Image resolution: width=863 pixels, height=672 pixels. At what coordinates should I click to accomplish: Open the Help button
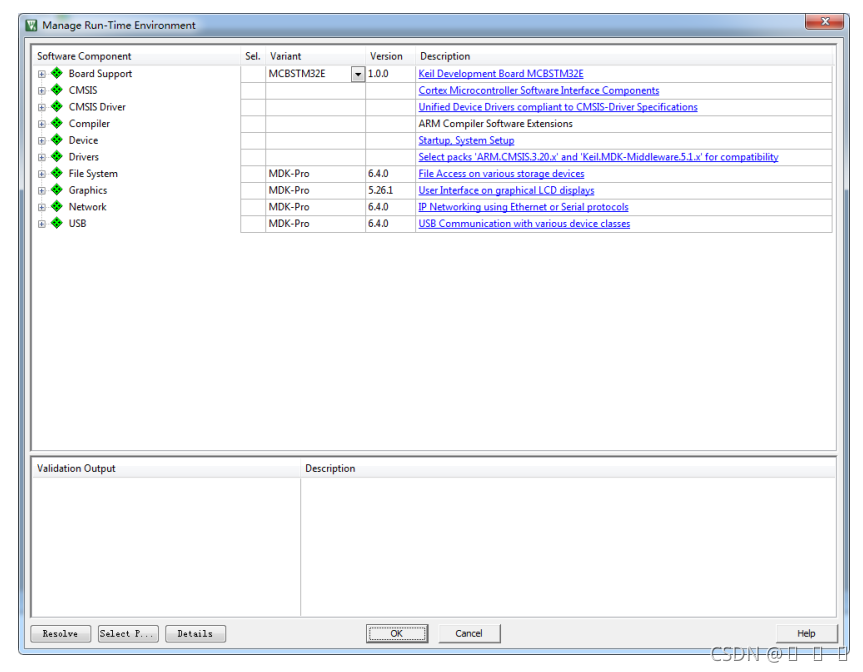coord(806,633)
